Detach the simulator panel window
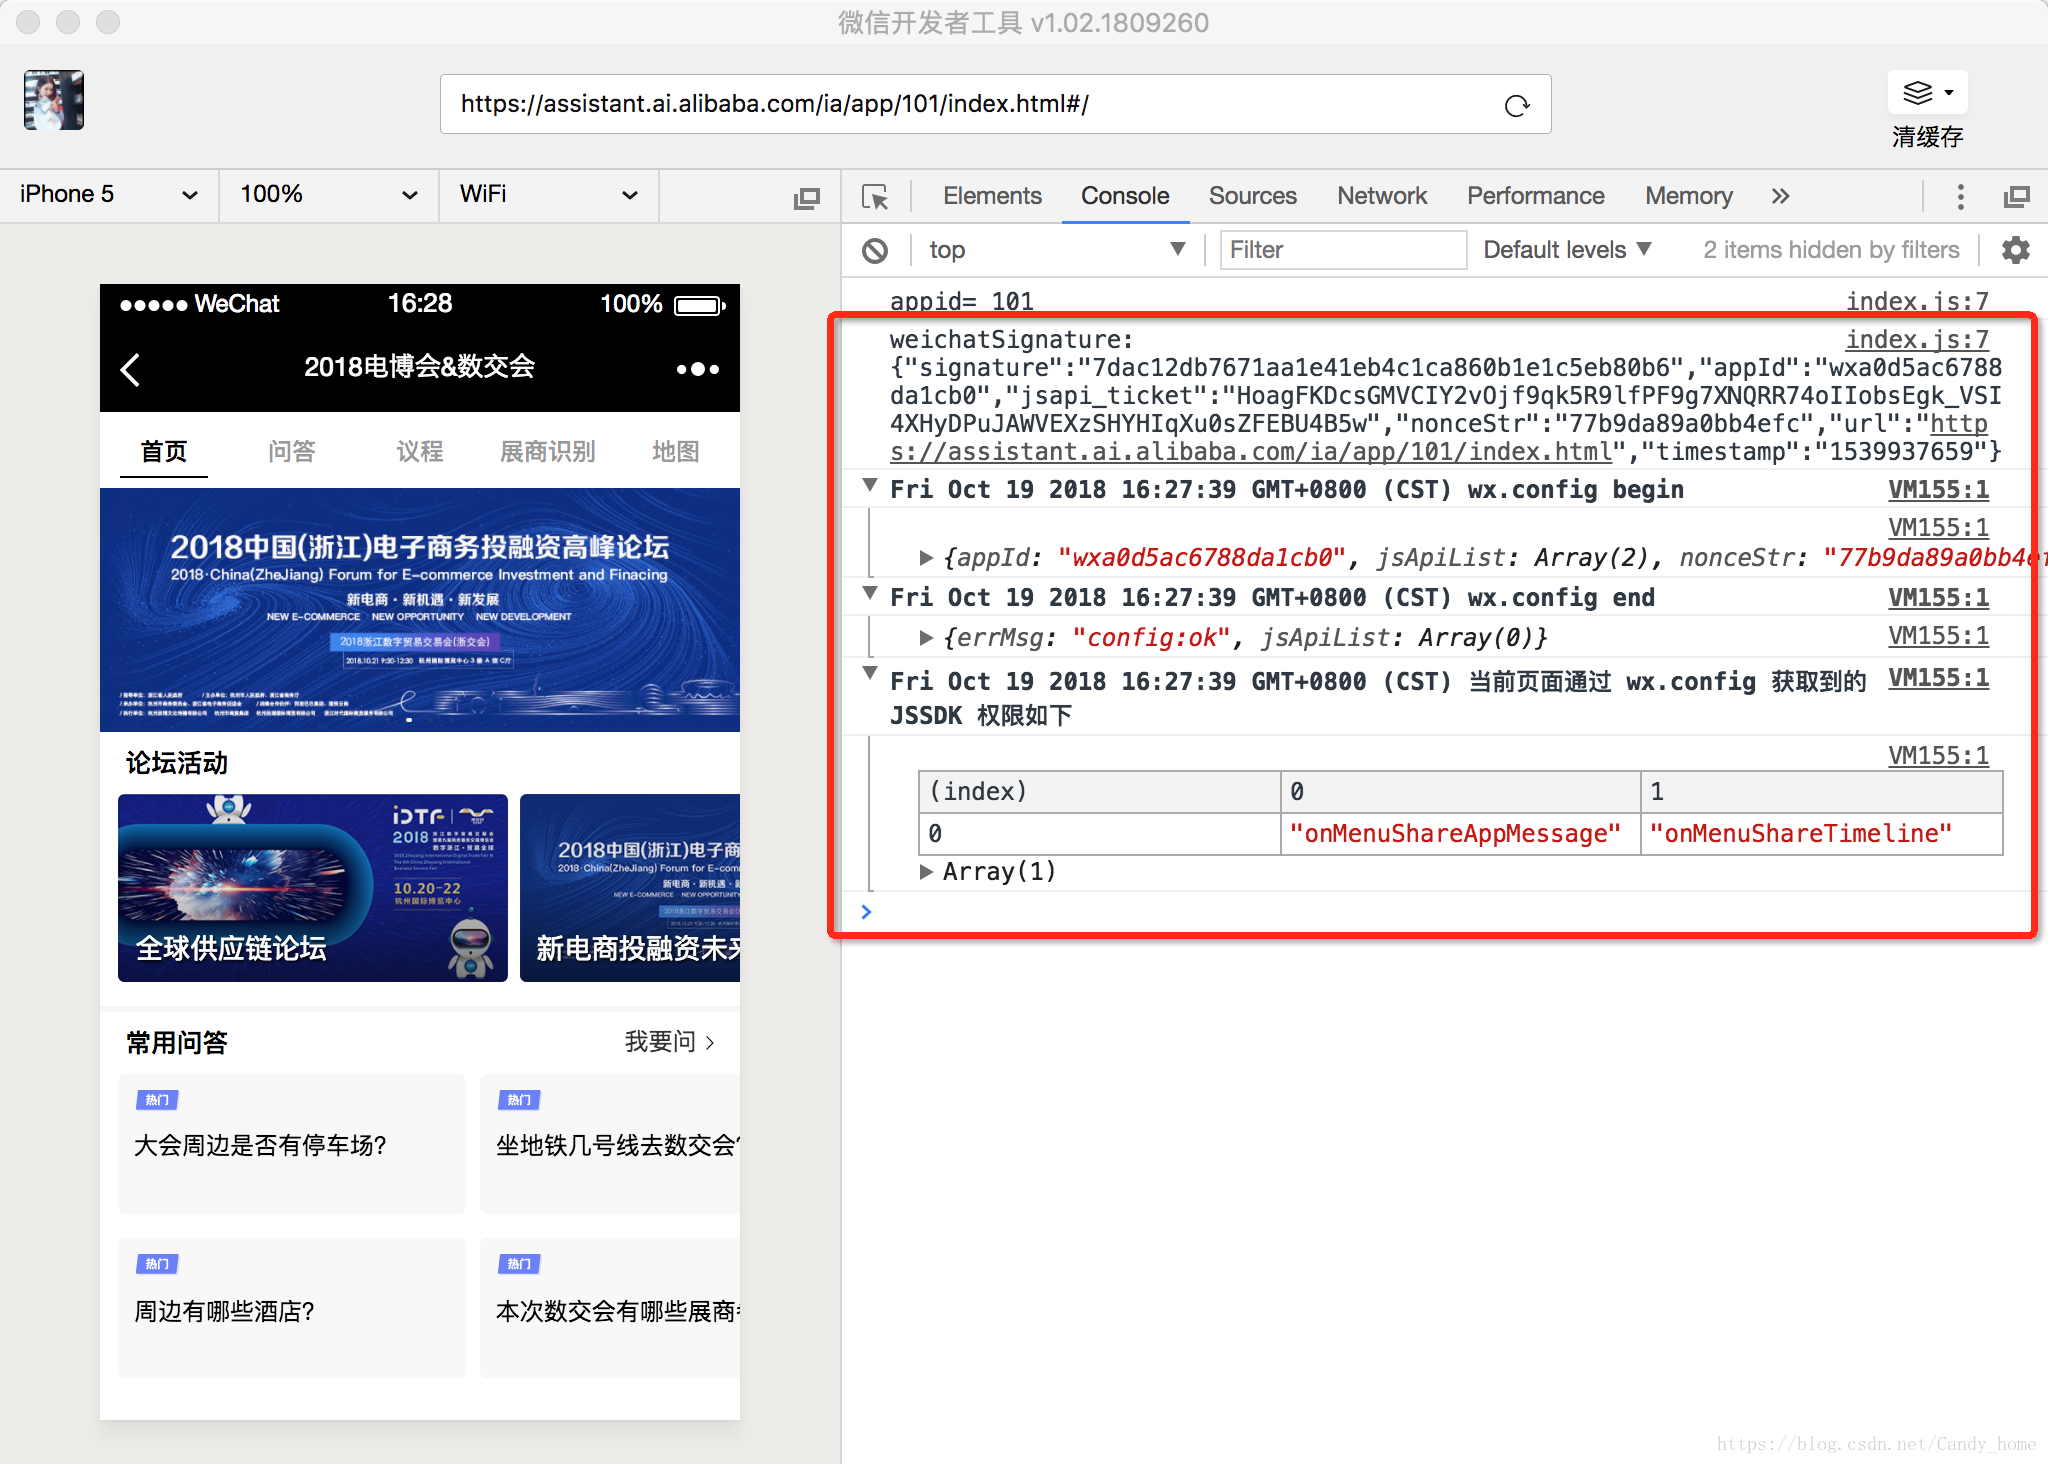Viewport: 2048px width, 1464px height. point(806,197)
